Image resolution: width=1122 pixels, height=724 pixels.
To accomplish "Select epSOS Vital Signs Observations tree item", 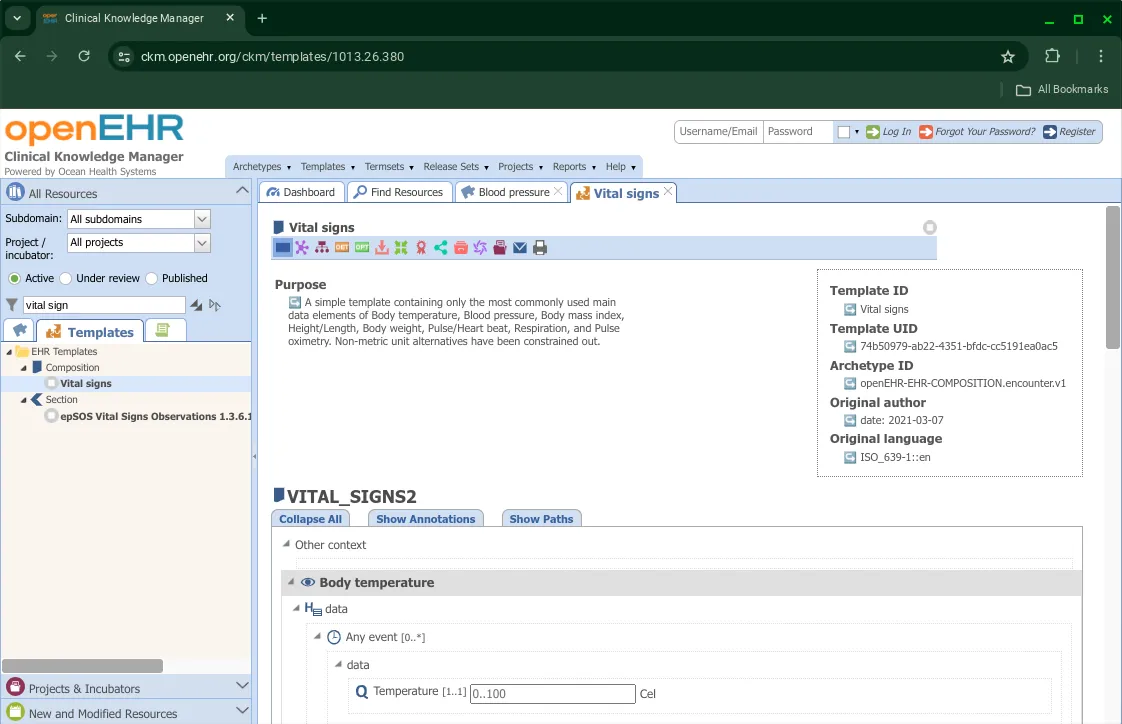I will tap(155, 416).
